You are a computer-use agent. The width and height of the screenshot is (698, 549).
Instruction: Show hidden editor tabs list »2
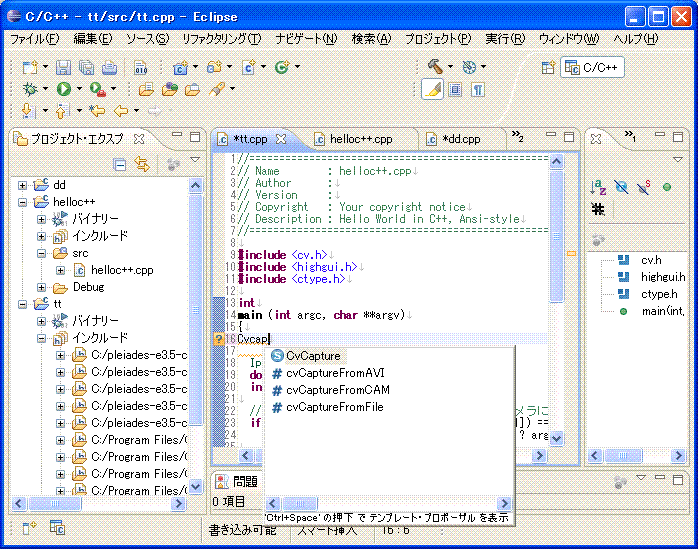pos(517,136)
